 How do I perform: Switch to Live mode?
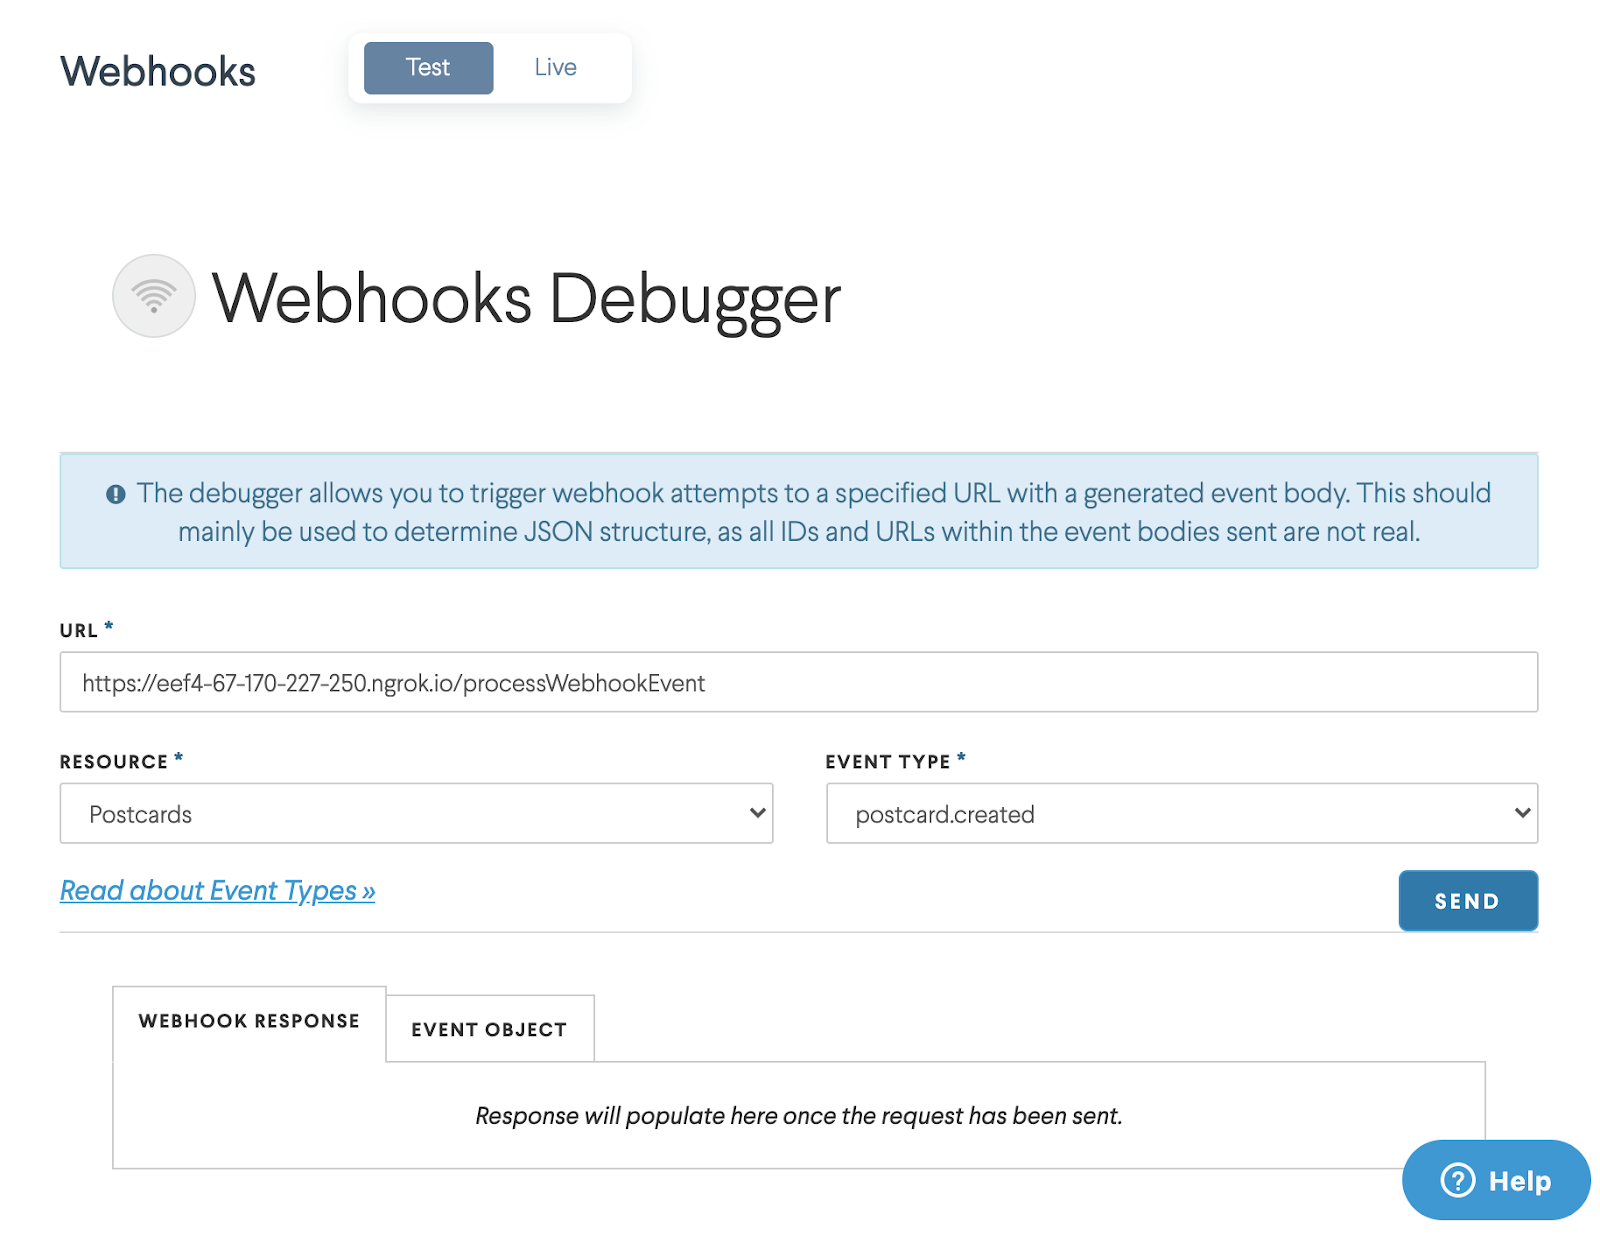[555, 67]
